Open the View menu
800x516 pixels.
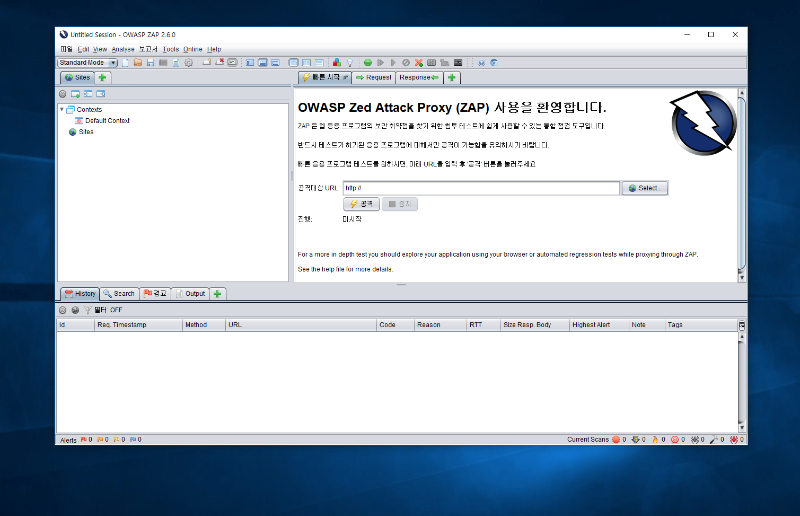pos(100,49)
